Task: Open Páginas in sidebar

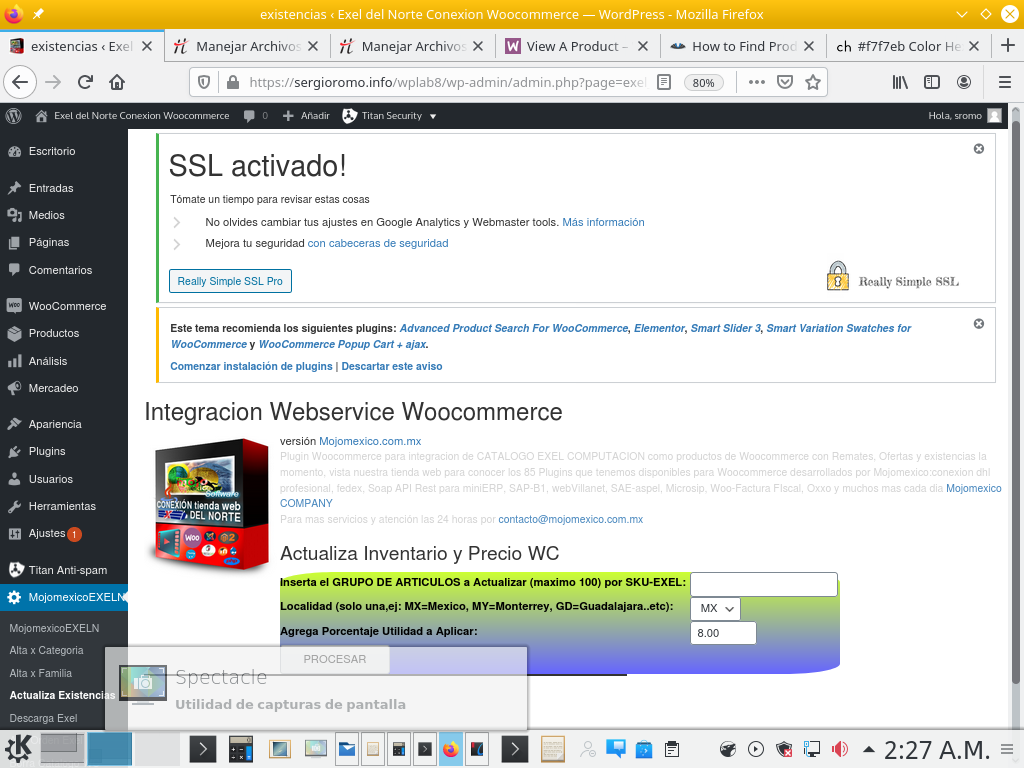Action: pos(48,242)
